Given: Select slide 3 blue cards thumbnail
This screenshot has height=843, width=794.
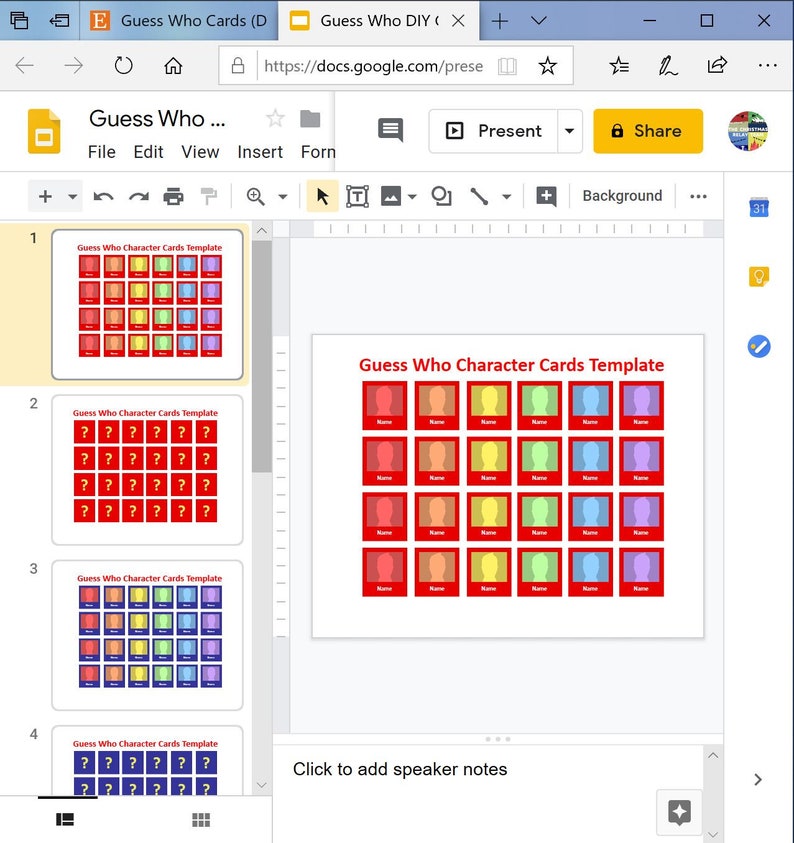Looking at the screenshot, I should [147, 635].
